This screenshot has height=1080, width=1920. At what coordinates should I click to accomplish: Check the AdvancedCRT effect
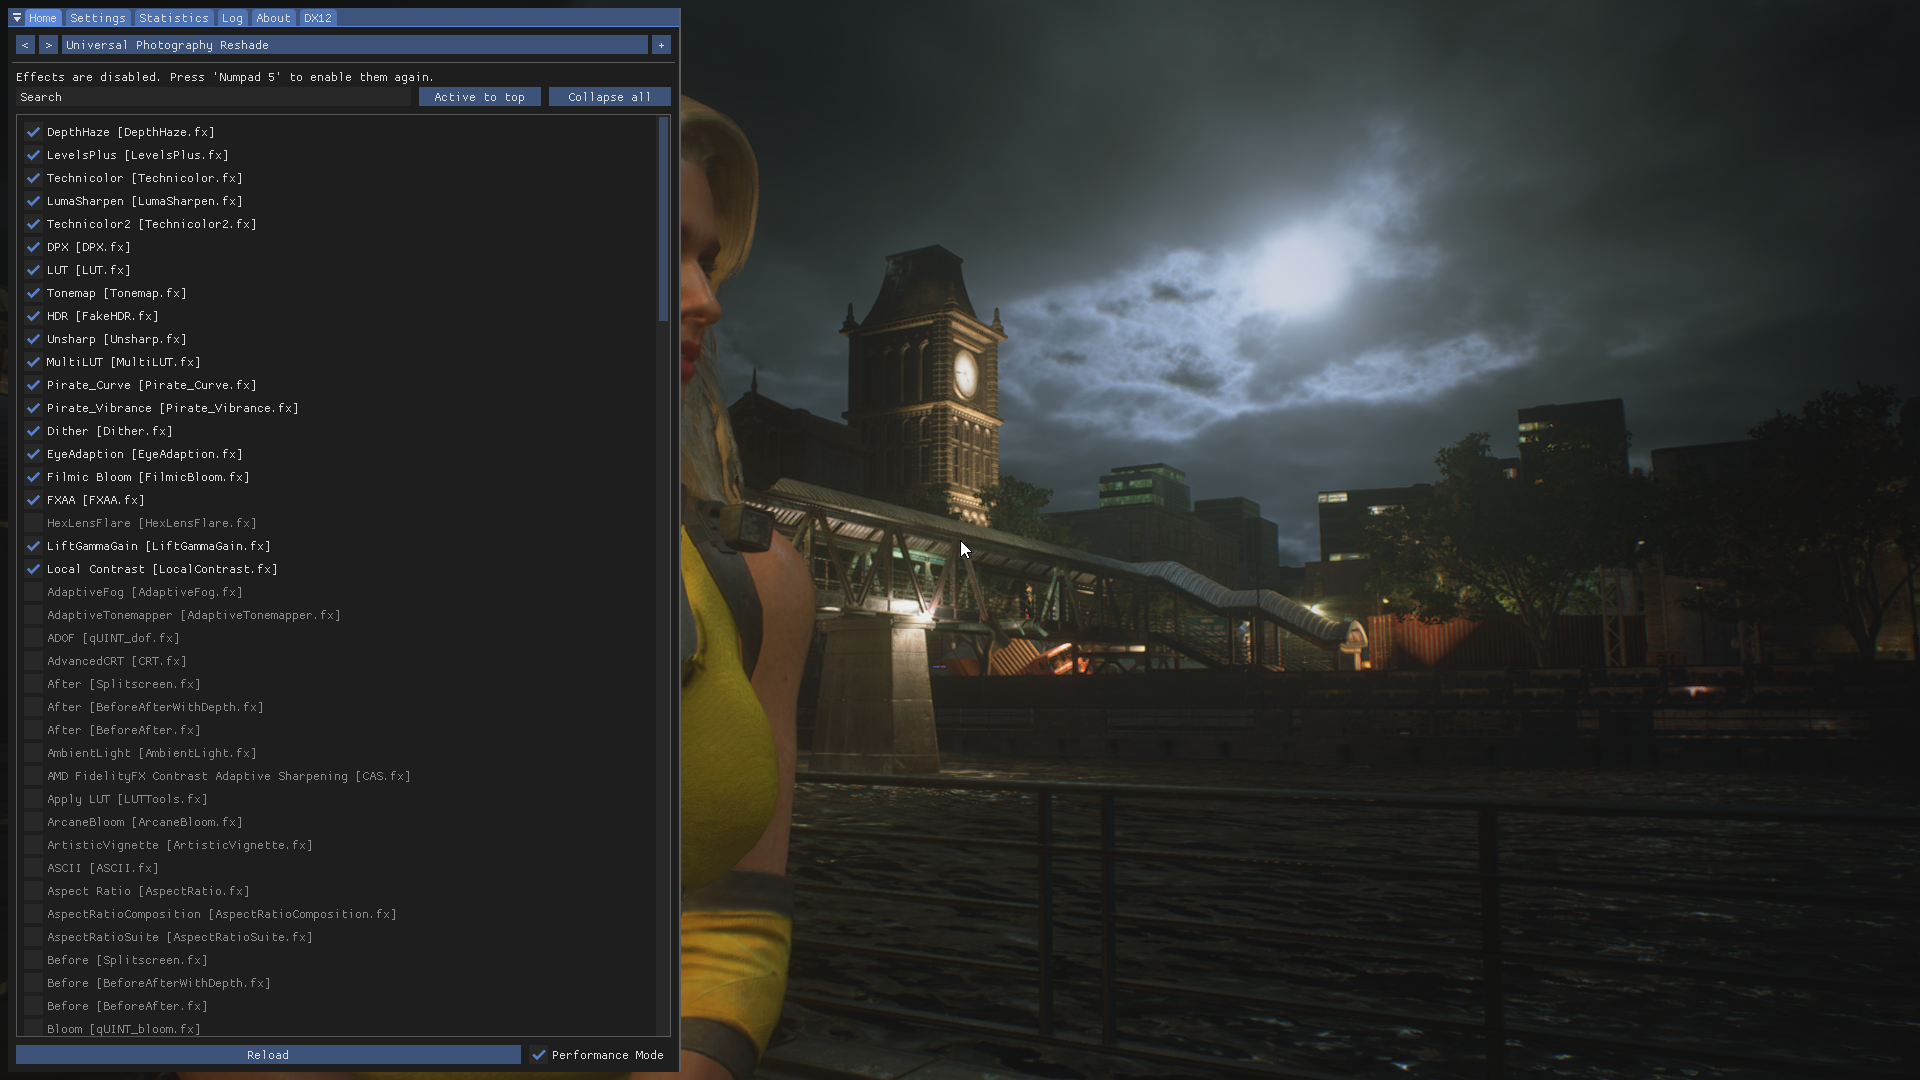[33, 661]
